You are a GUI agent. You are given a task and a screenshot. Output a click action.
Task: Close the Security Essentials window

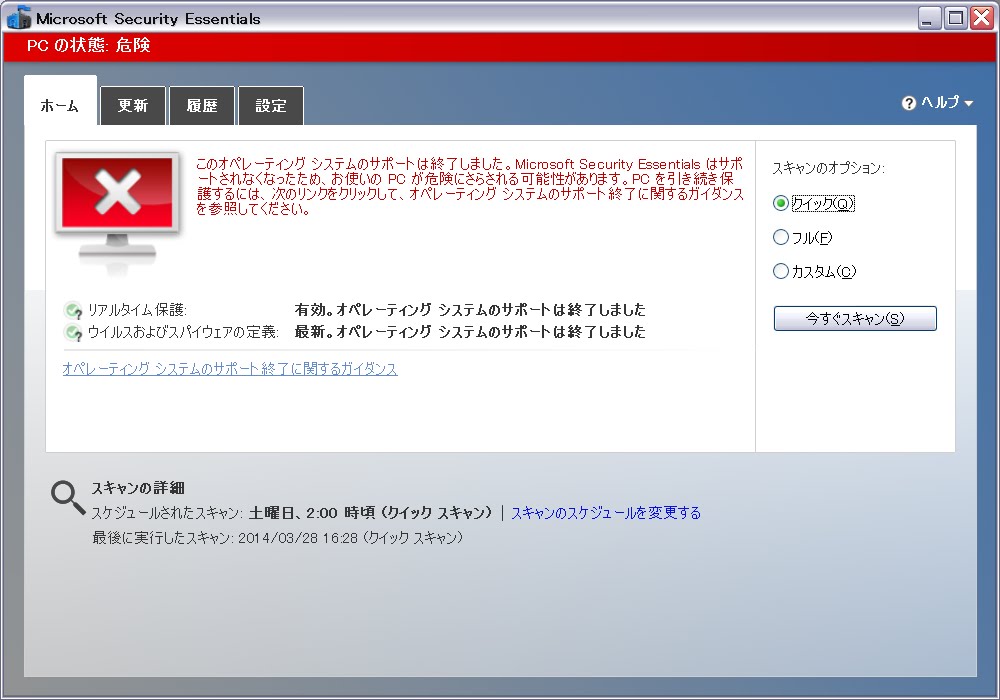coord(982,18)
